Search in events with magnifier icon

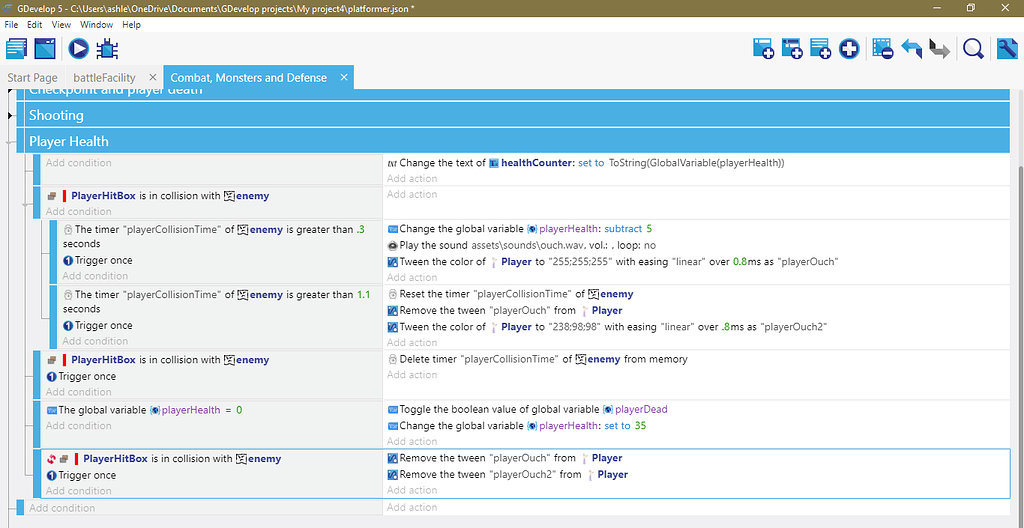973,49
